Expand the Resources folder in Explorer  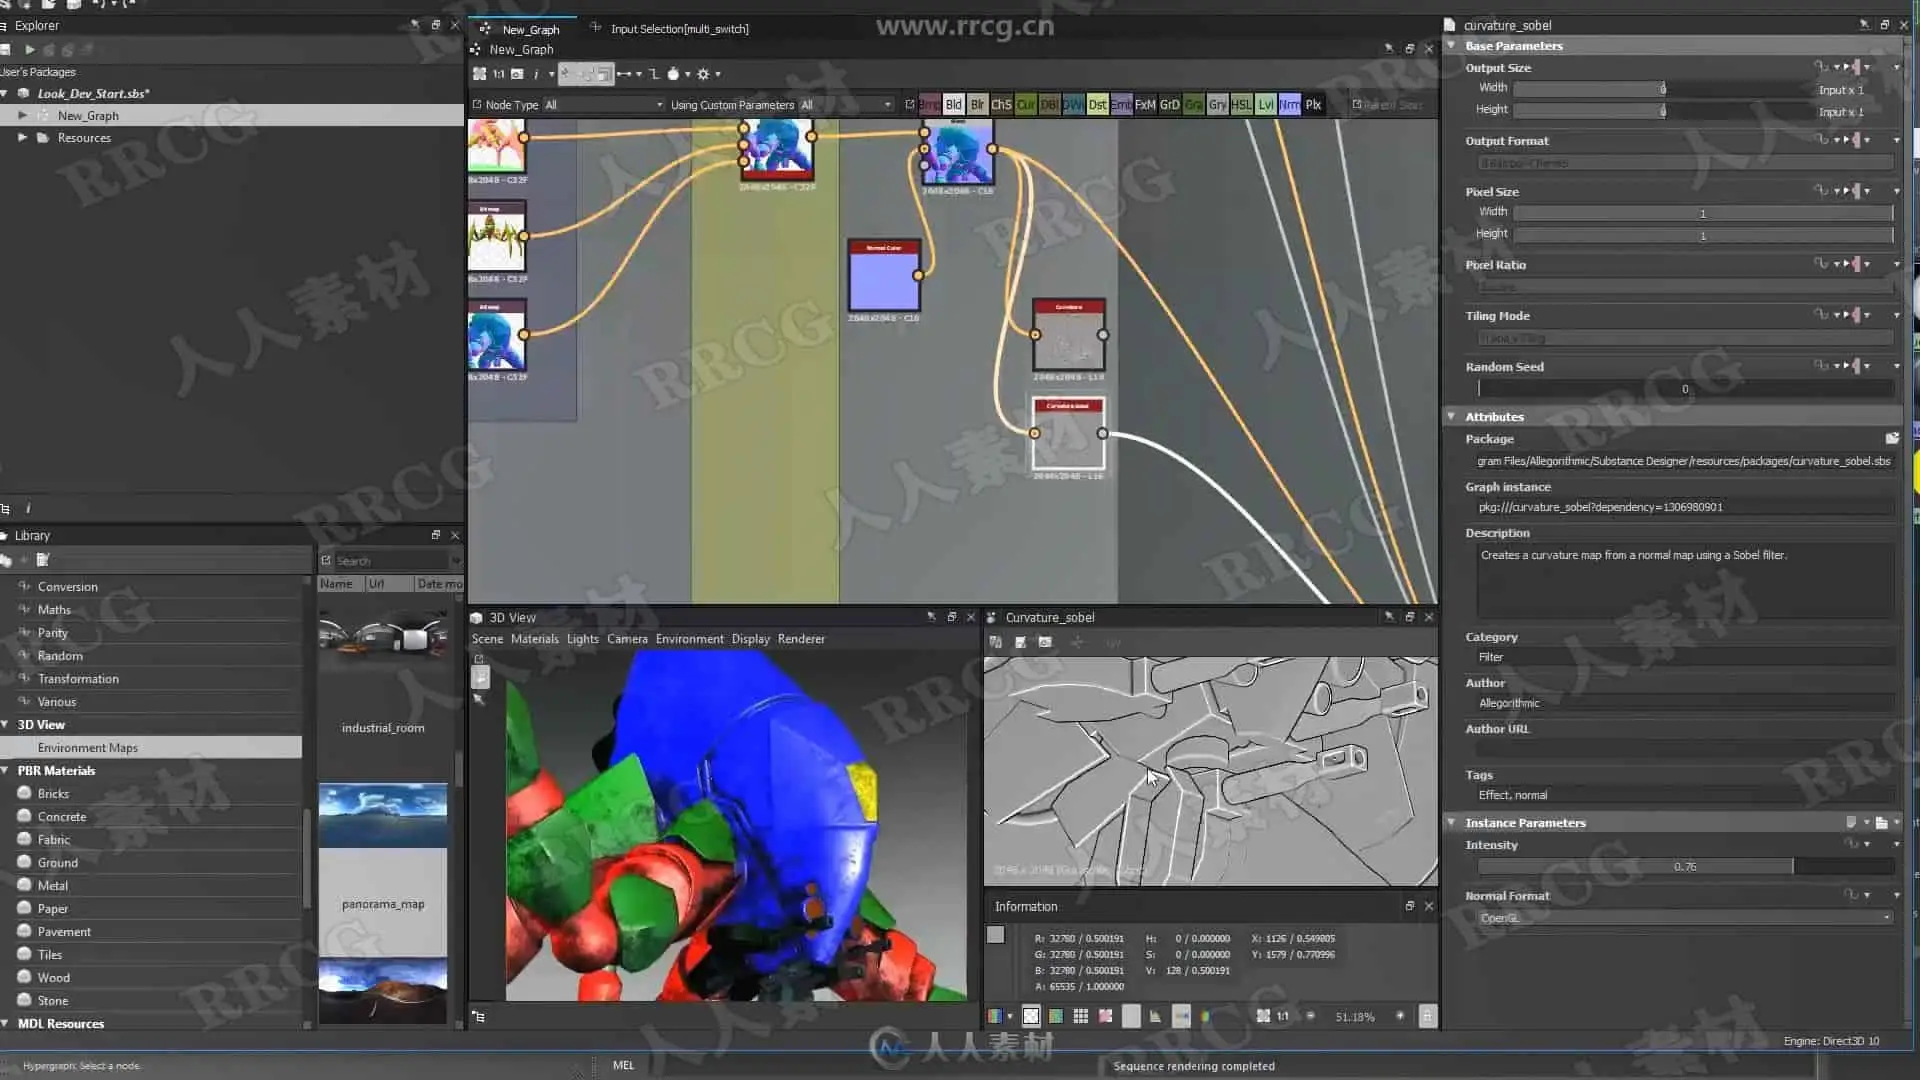(x=22, y=138)
